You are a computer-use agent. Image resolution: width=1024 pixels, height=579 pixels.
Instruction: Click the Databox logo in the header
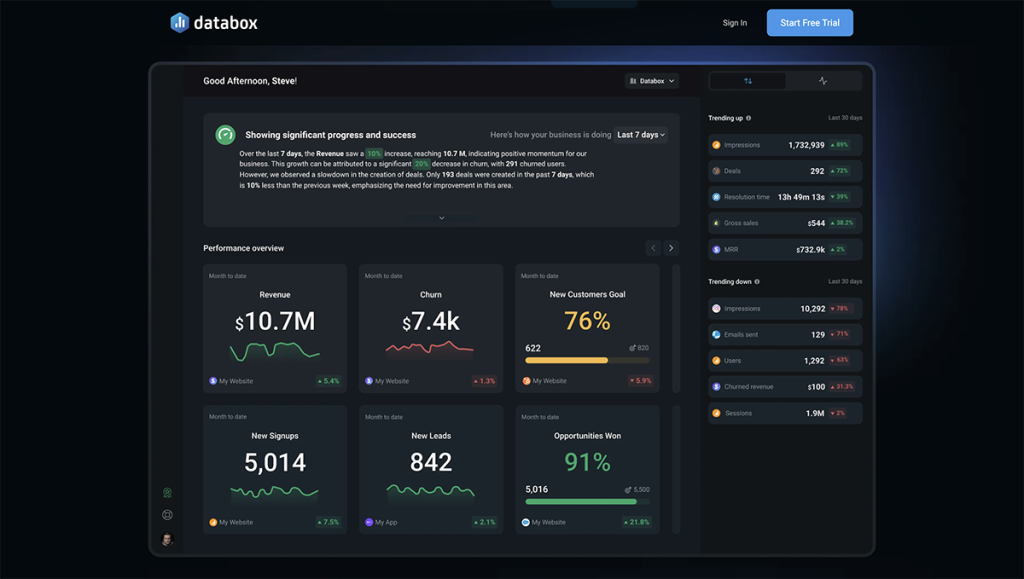(214, 22)
